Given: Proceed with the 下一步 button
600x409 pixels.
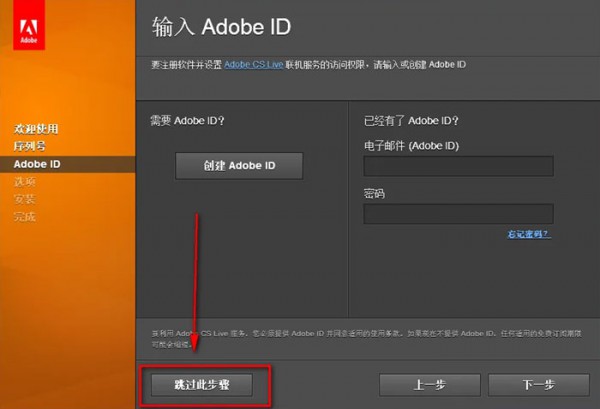Looking at the screenshot, I should tap(539, 385).
